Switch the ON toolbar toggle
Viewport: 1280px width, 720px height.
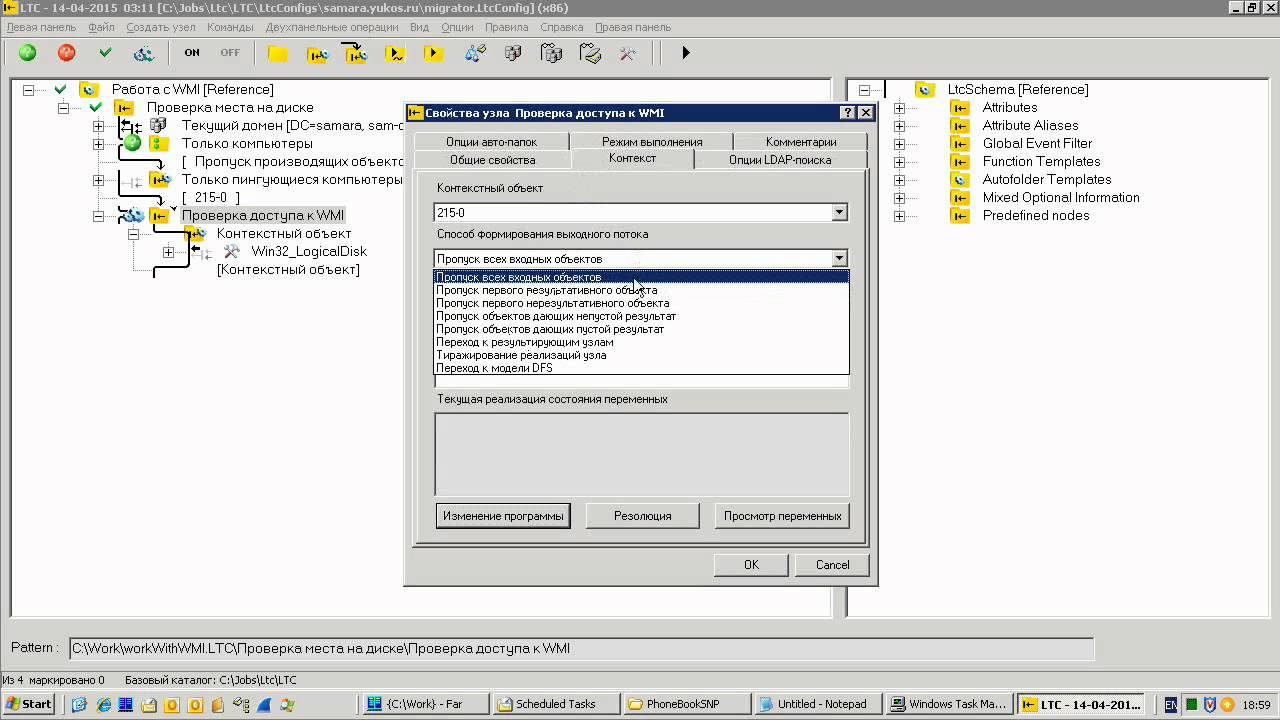point(191,53)
